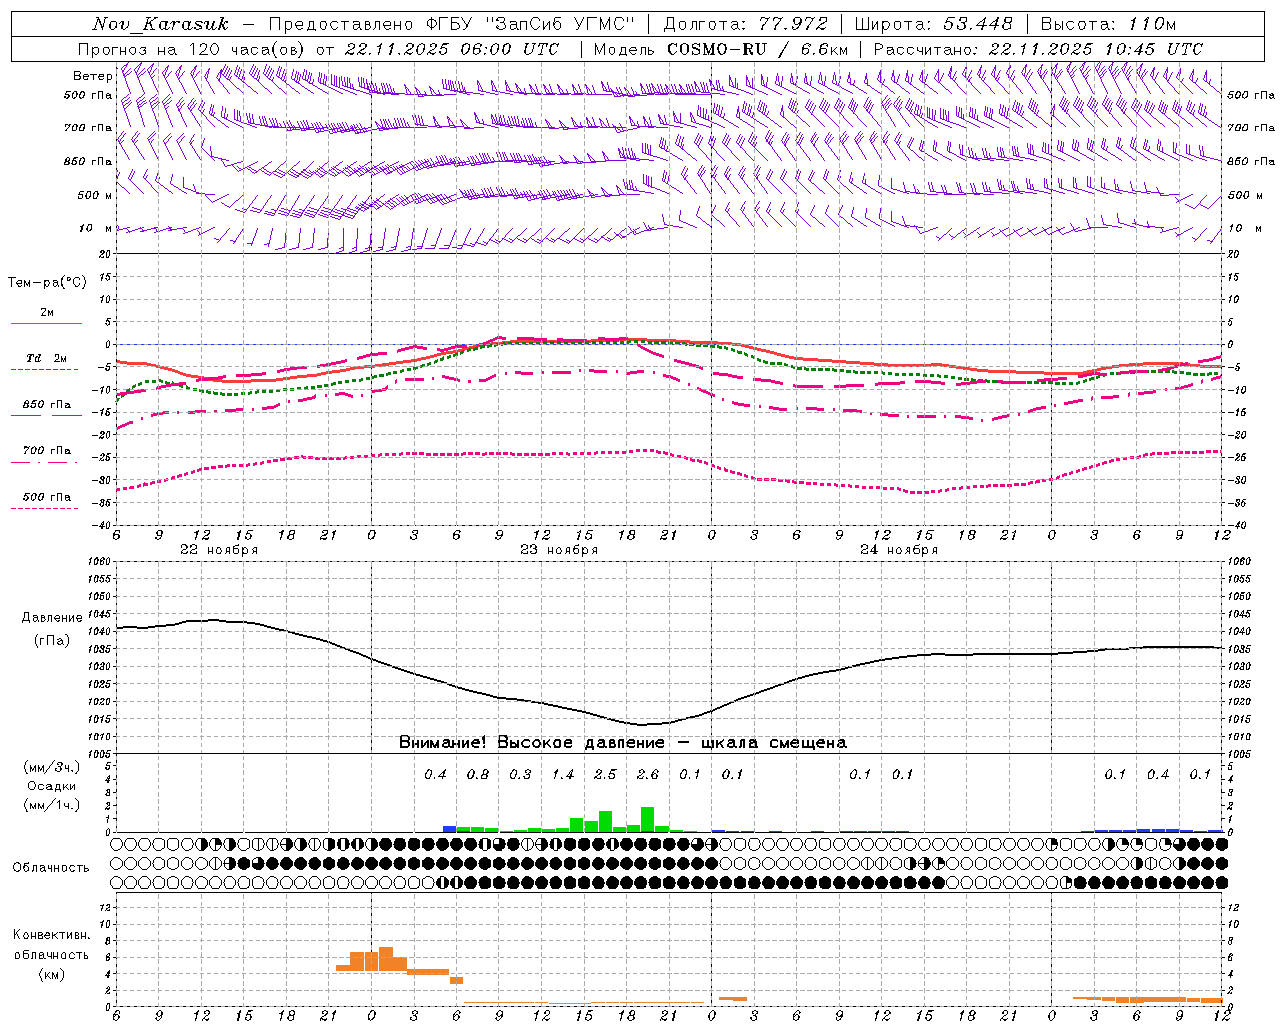Click the 1.4 precipitation amount value
Image resolution: width=1280 pixels, height=1024 pixels.
coord(563,775)
